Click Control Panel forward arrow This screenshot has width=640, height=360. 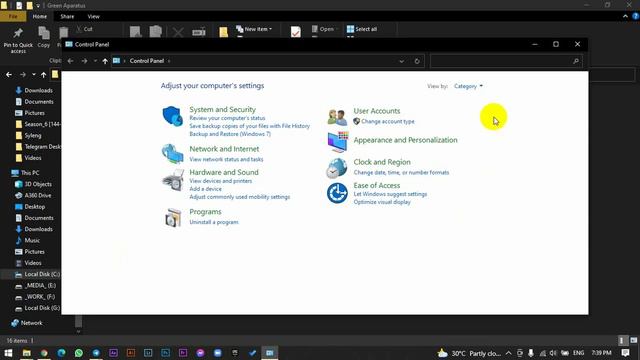click(84, 61)
